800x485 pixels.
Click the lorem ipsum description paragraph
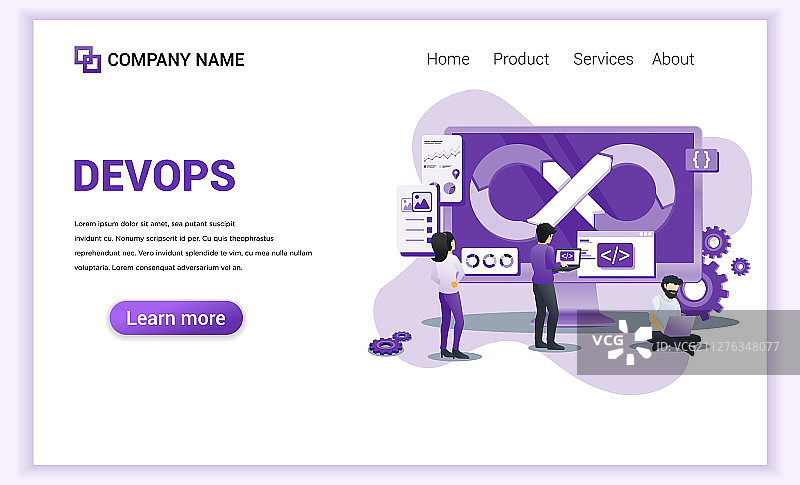(x=186, y=245)
